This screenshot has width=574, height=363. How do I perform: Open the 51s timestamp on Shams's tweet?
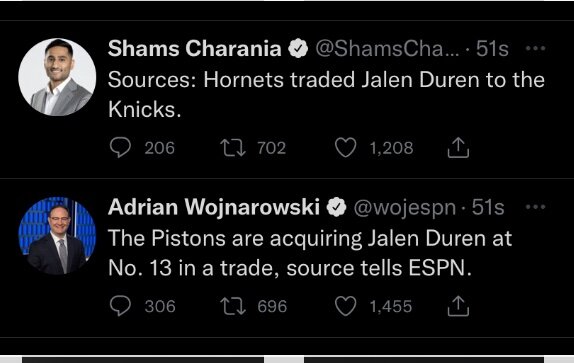click(492, 49)
